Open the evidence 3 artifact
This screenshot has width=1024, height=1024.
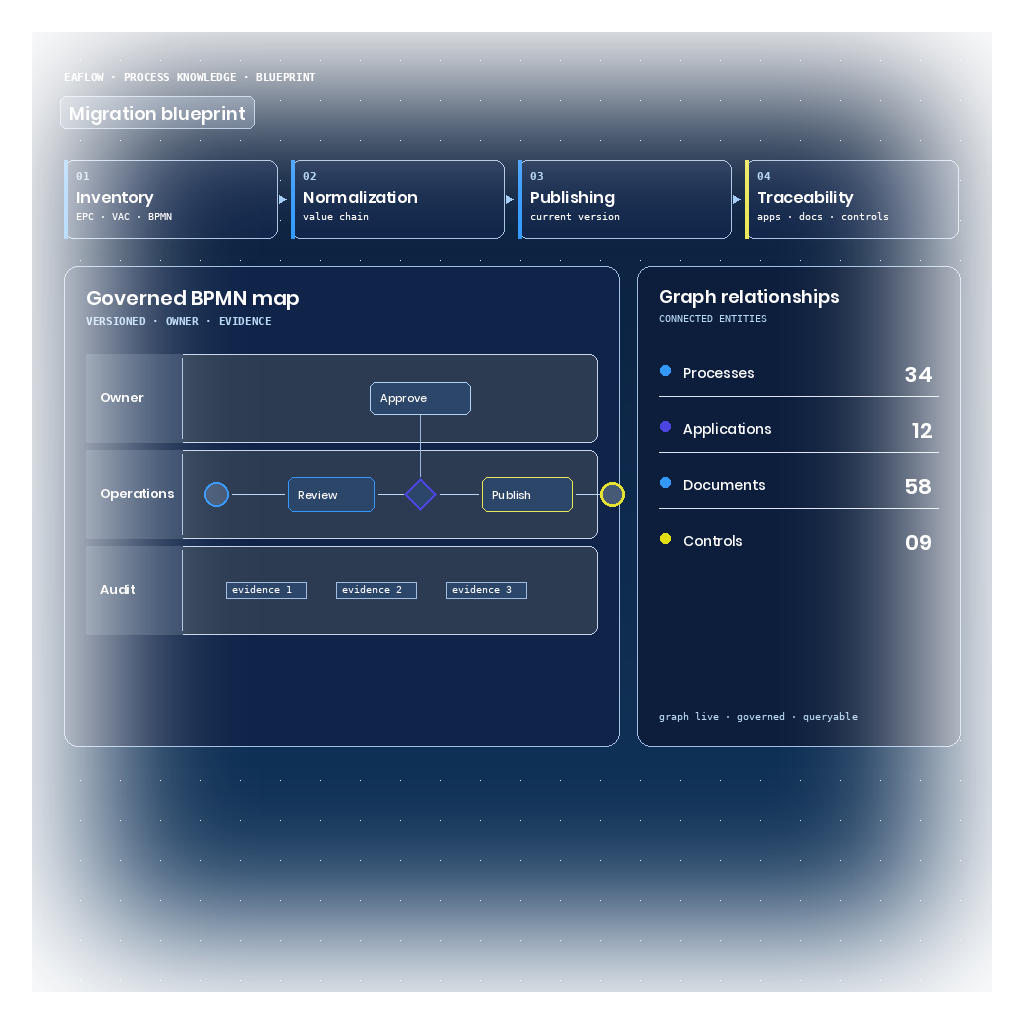click(x=487, y=590)
